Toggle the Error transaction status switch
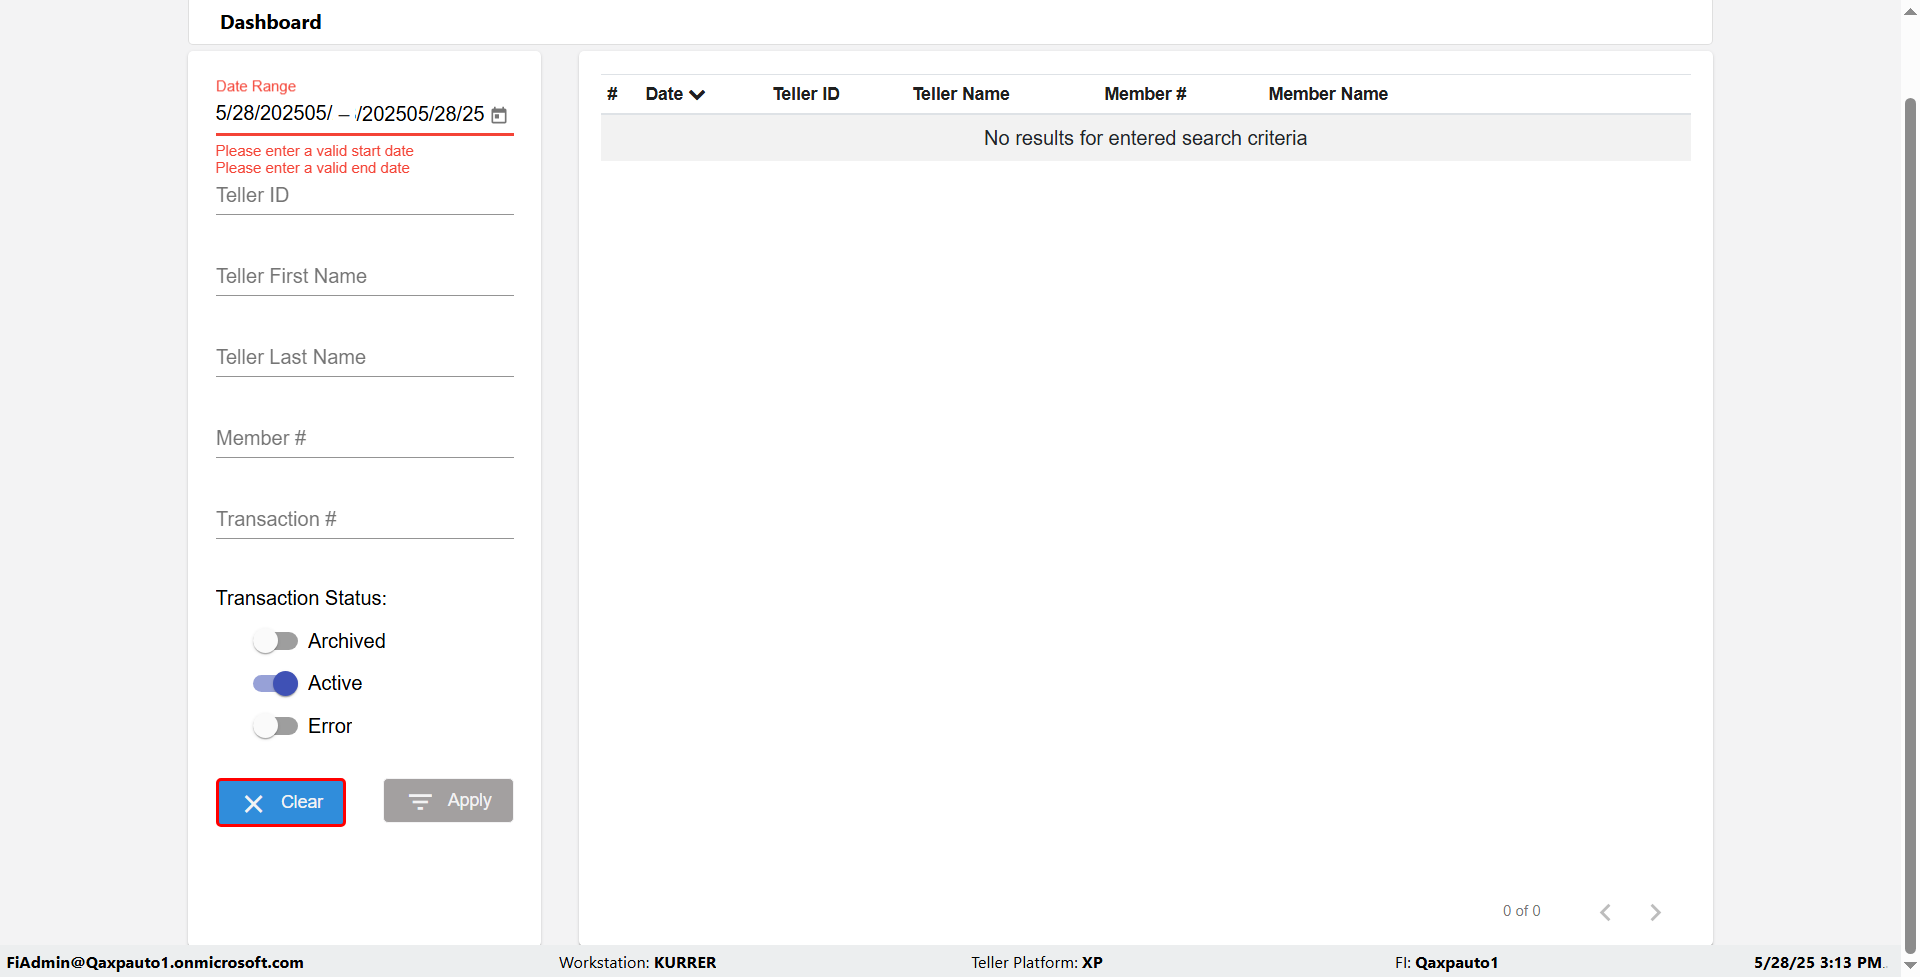The image size is (1920, 977). click(275, 726)
